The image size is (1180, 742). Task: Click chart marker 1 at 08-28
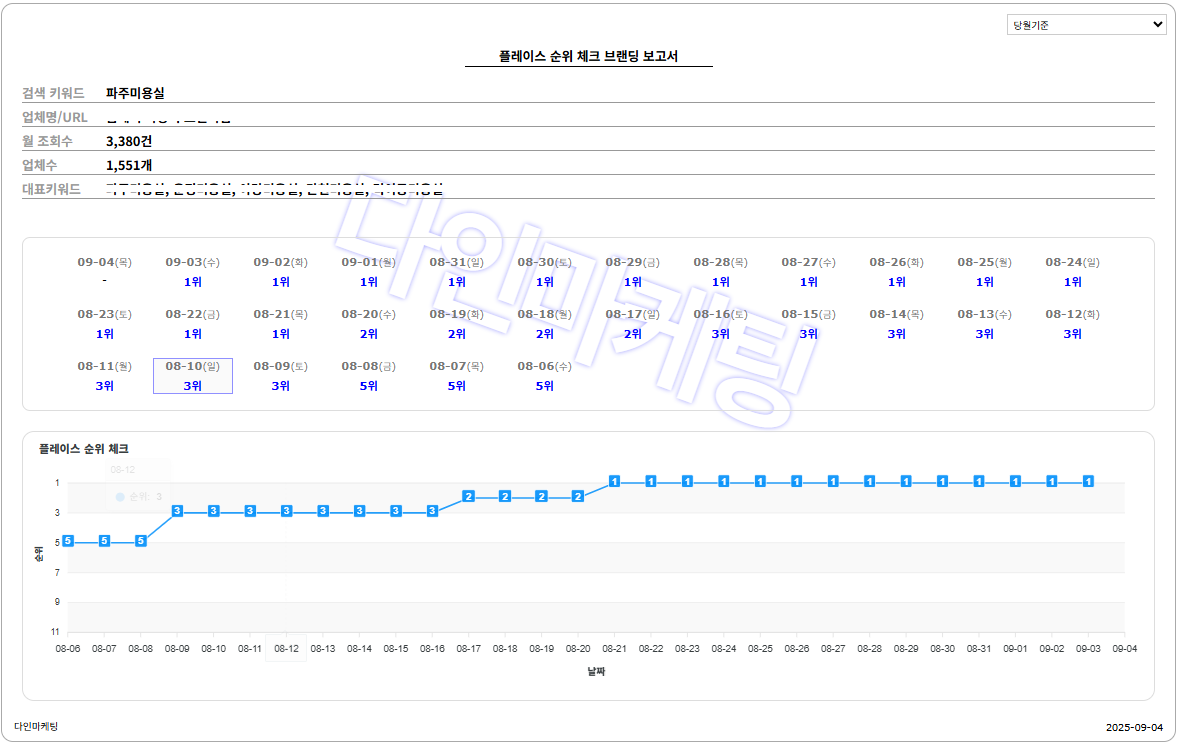869,481
